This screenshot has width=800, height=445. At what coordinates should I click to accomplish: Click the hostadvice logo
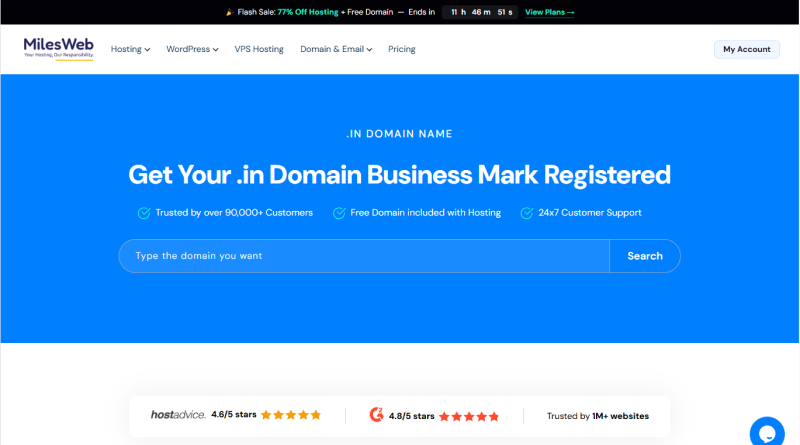coord(178,414)
